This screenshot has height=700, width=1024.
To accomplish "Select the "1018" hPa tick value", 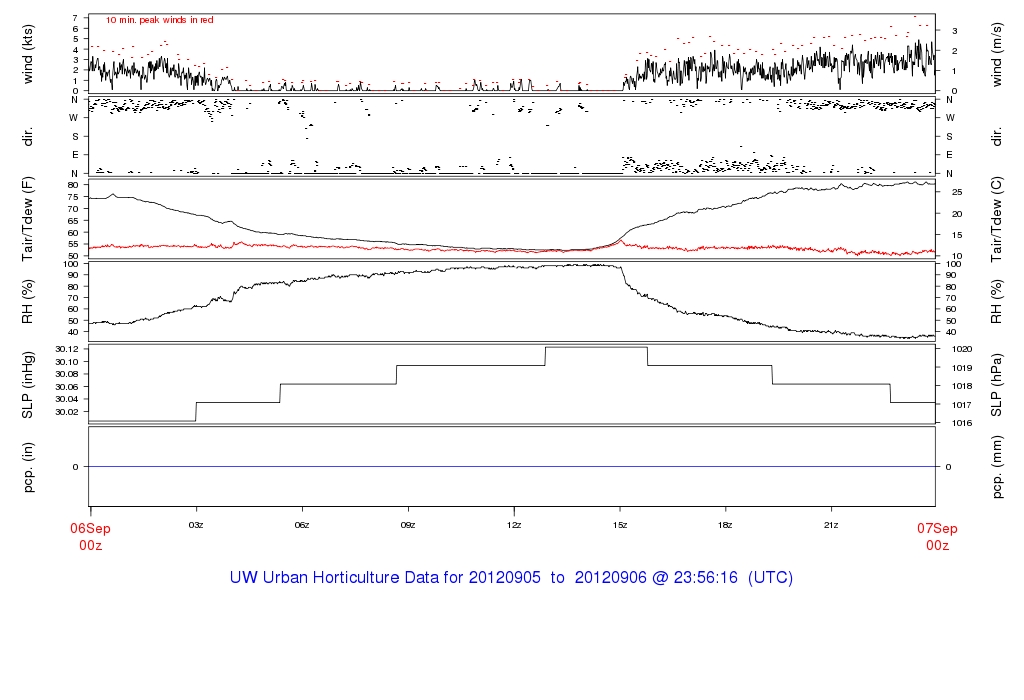I will point(962,387).
